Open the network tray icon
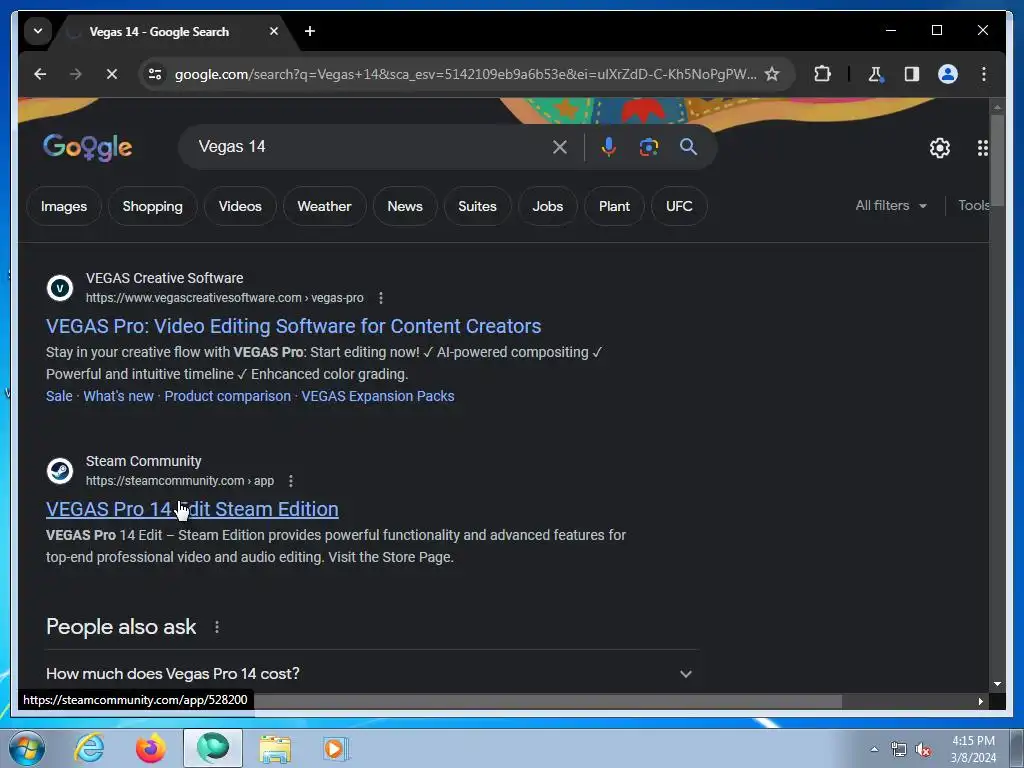The height and width of the screenshot is (768, 1024). click(x=899, y=749)
